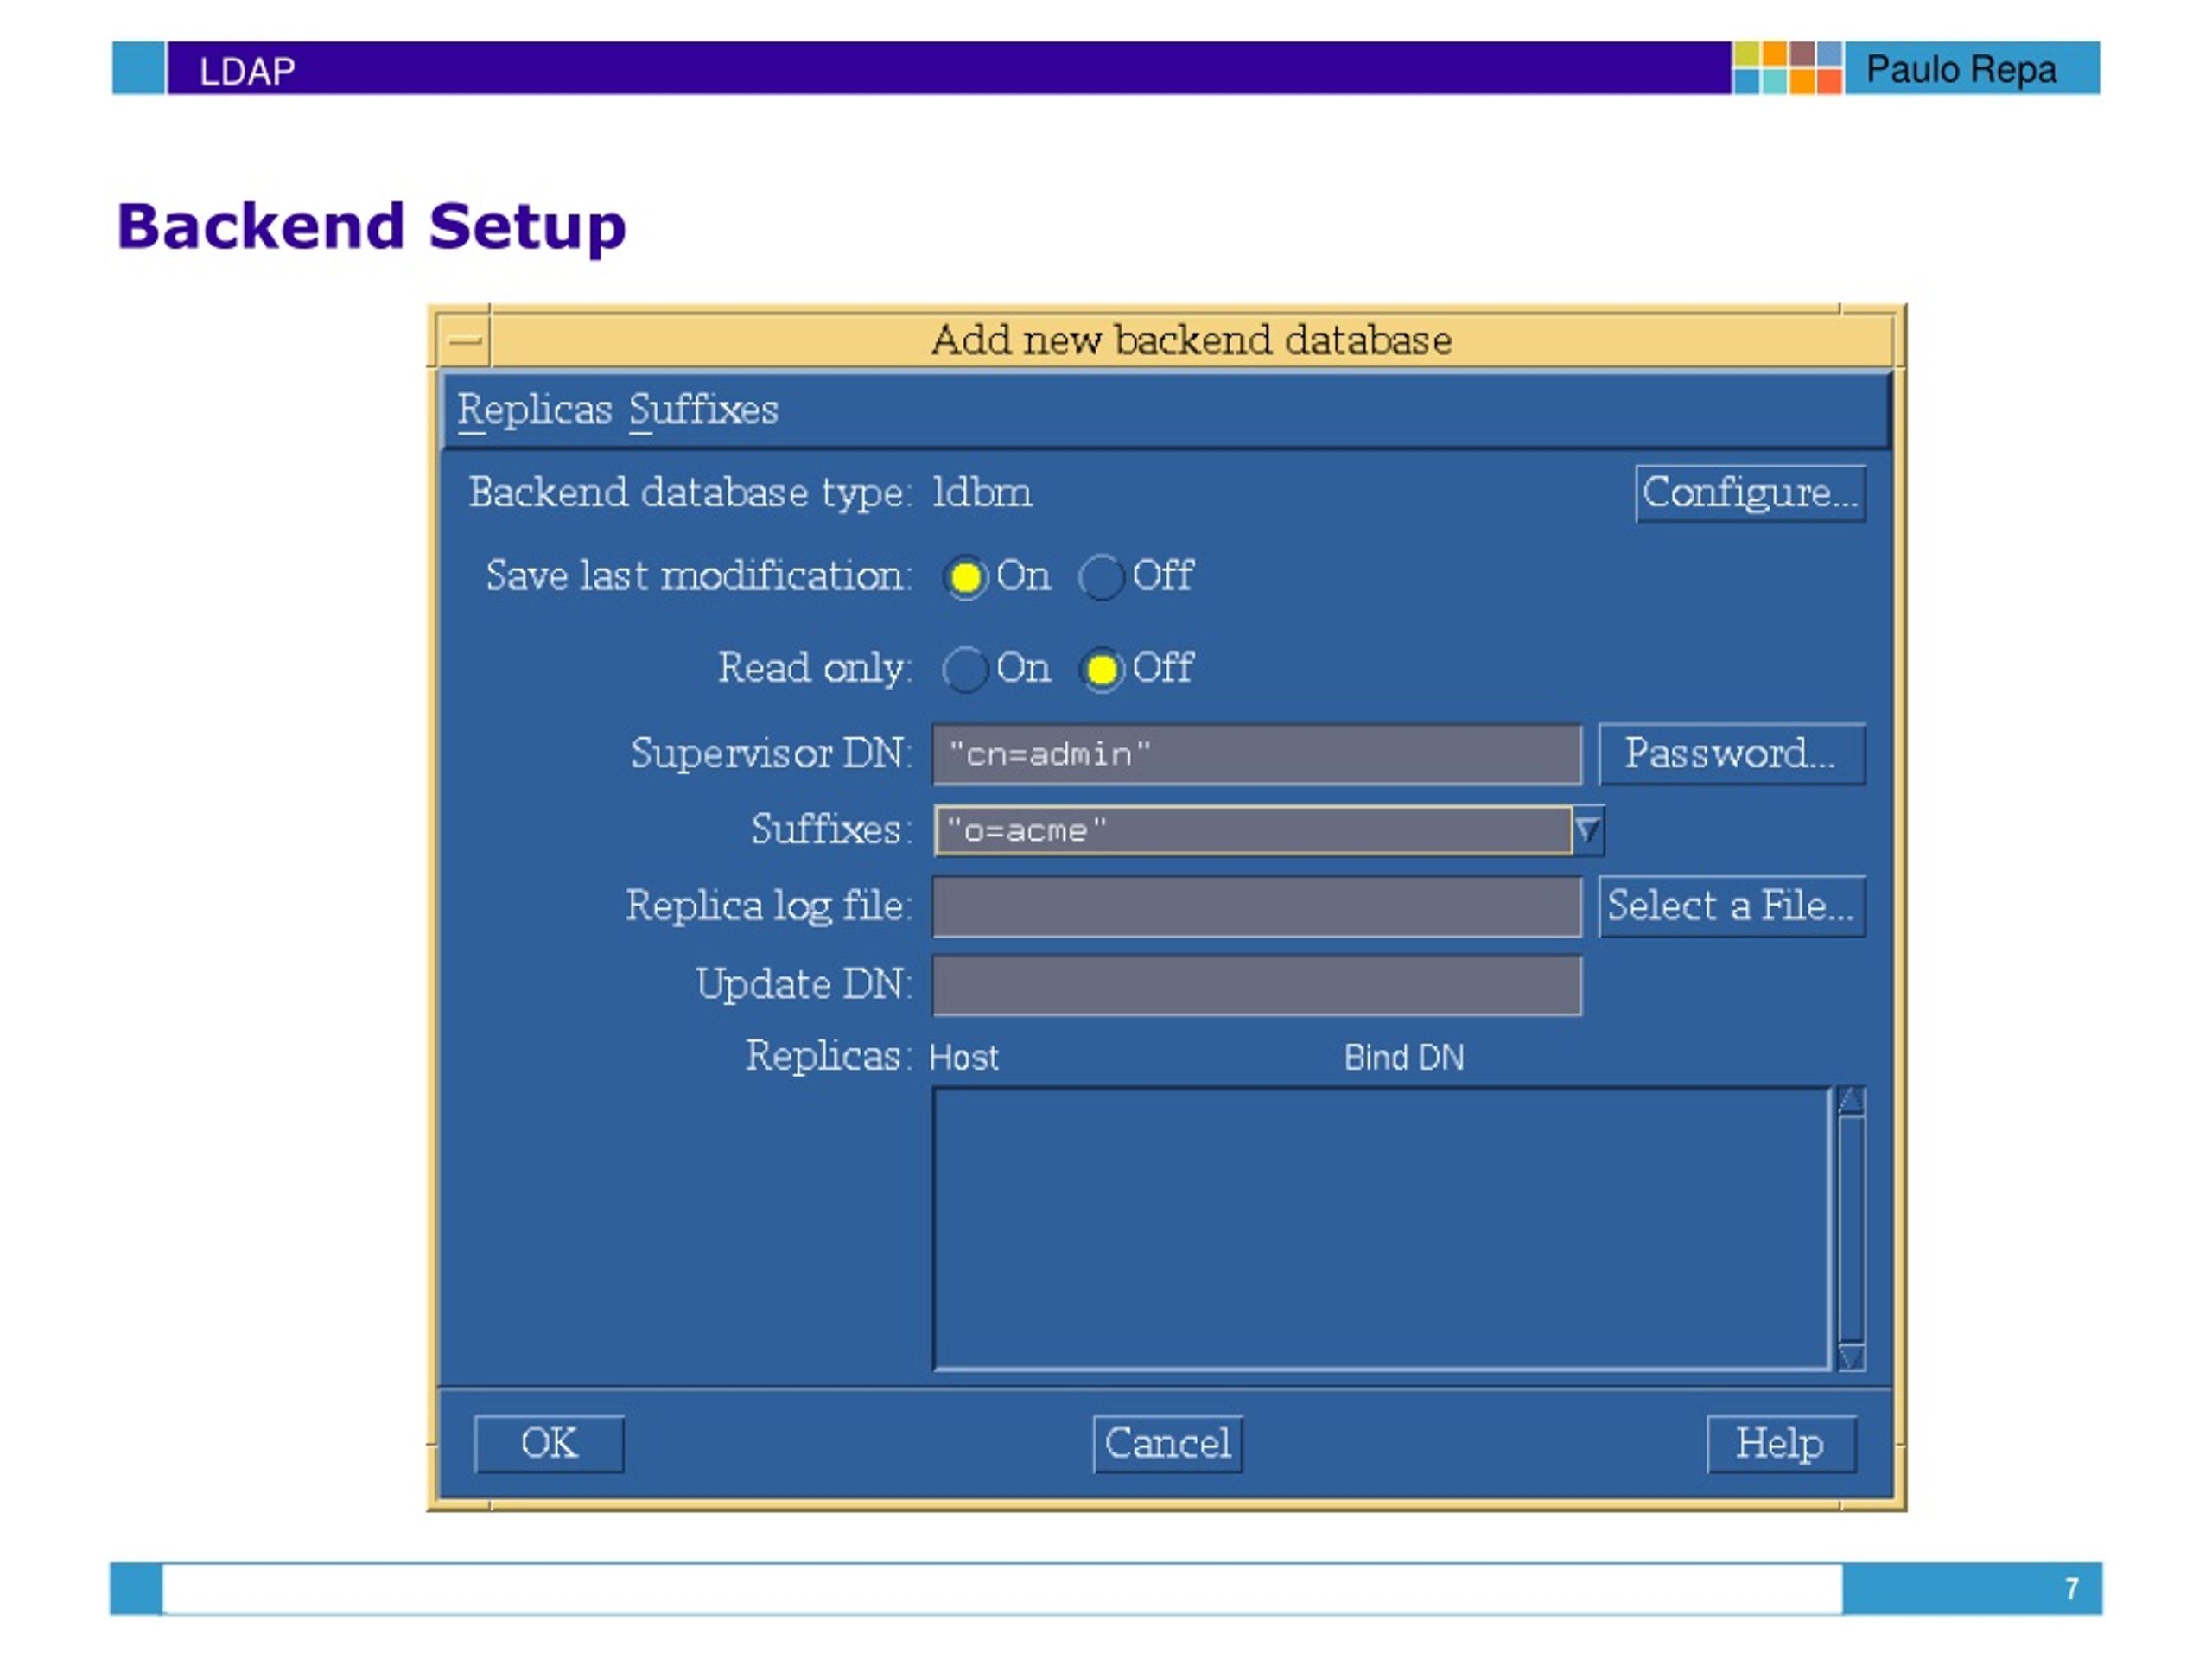Open the Password... dialog button

coord(1732,753)
